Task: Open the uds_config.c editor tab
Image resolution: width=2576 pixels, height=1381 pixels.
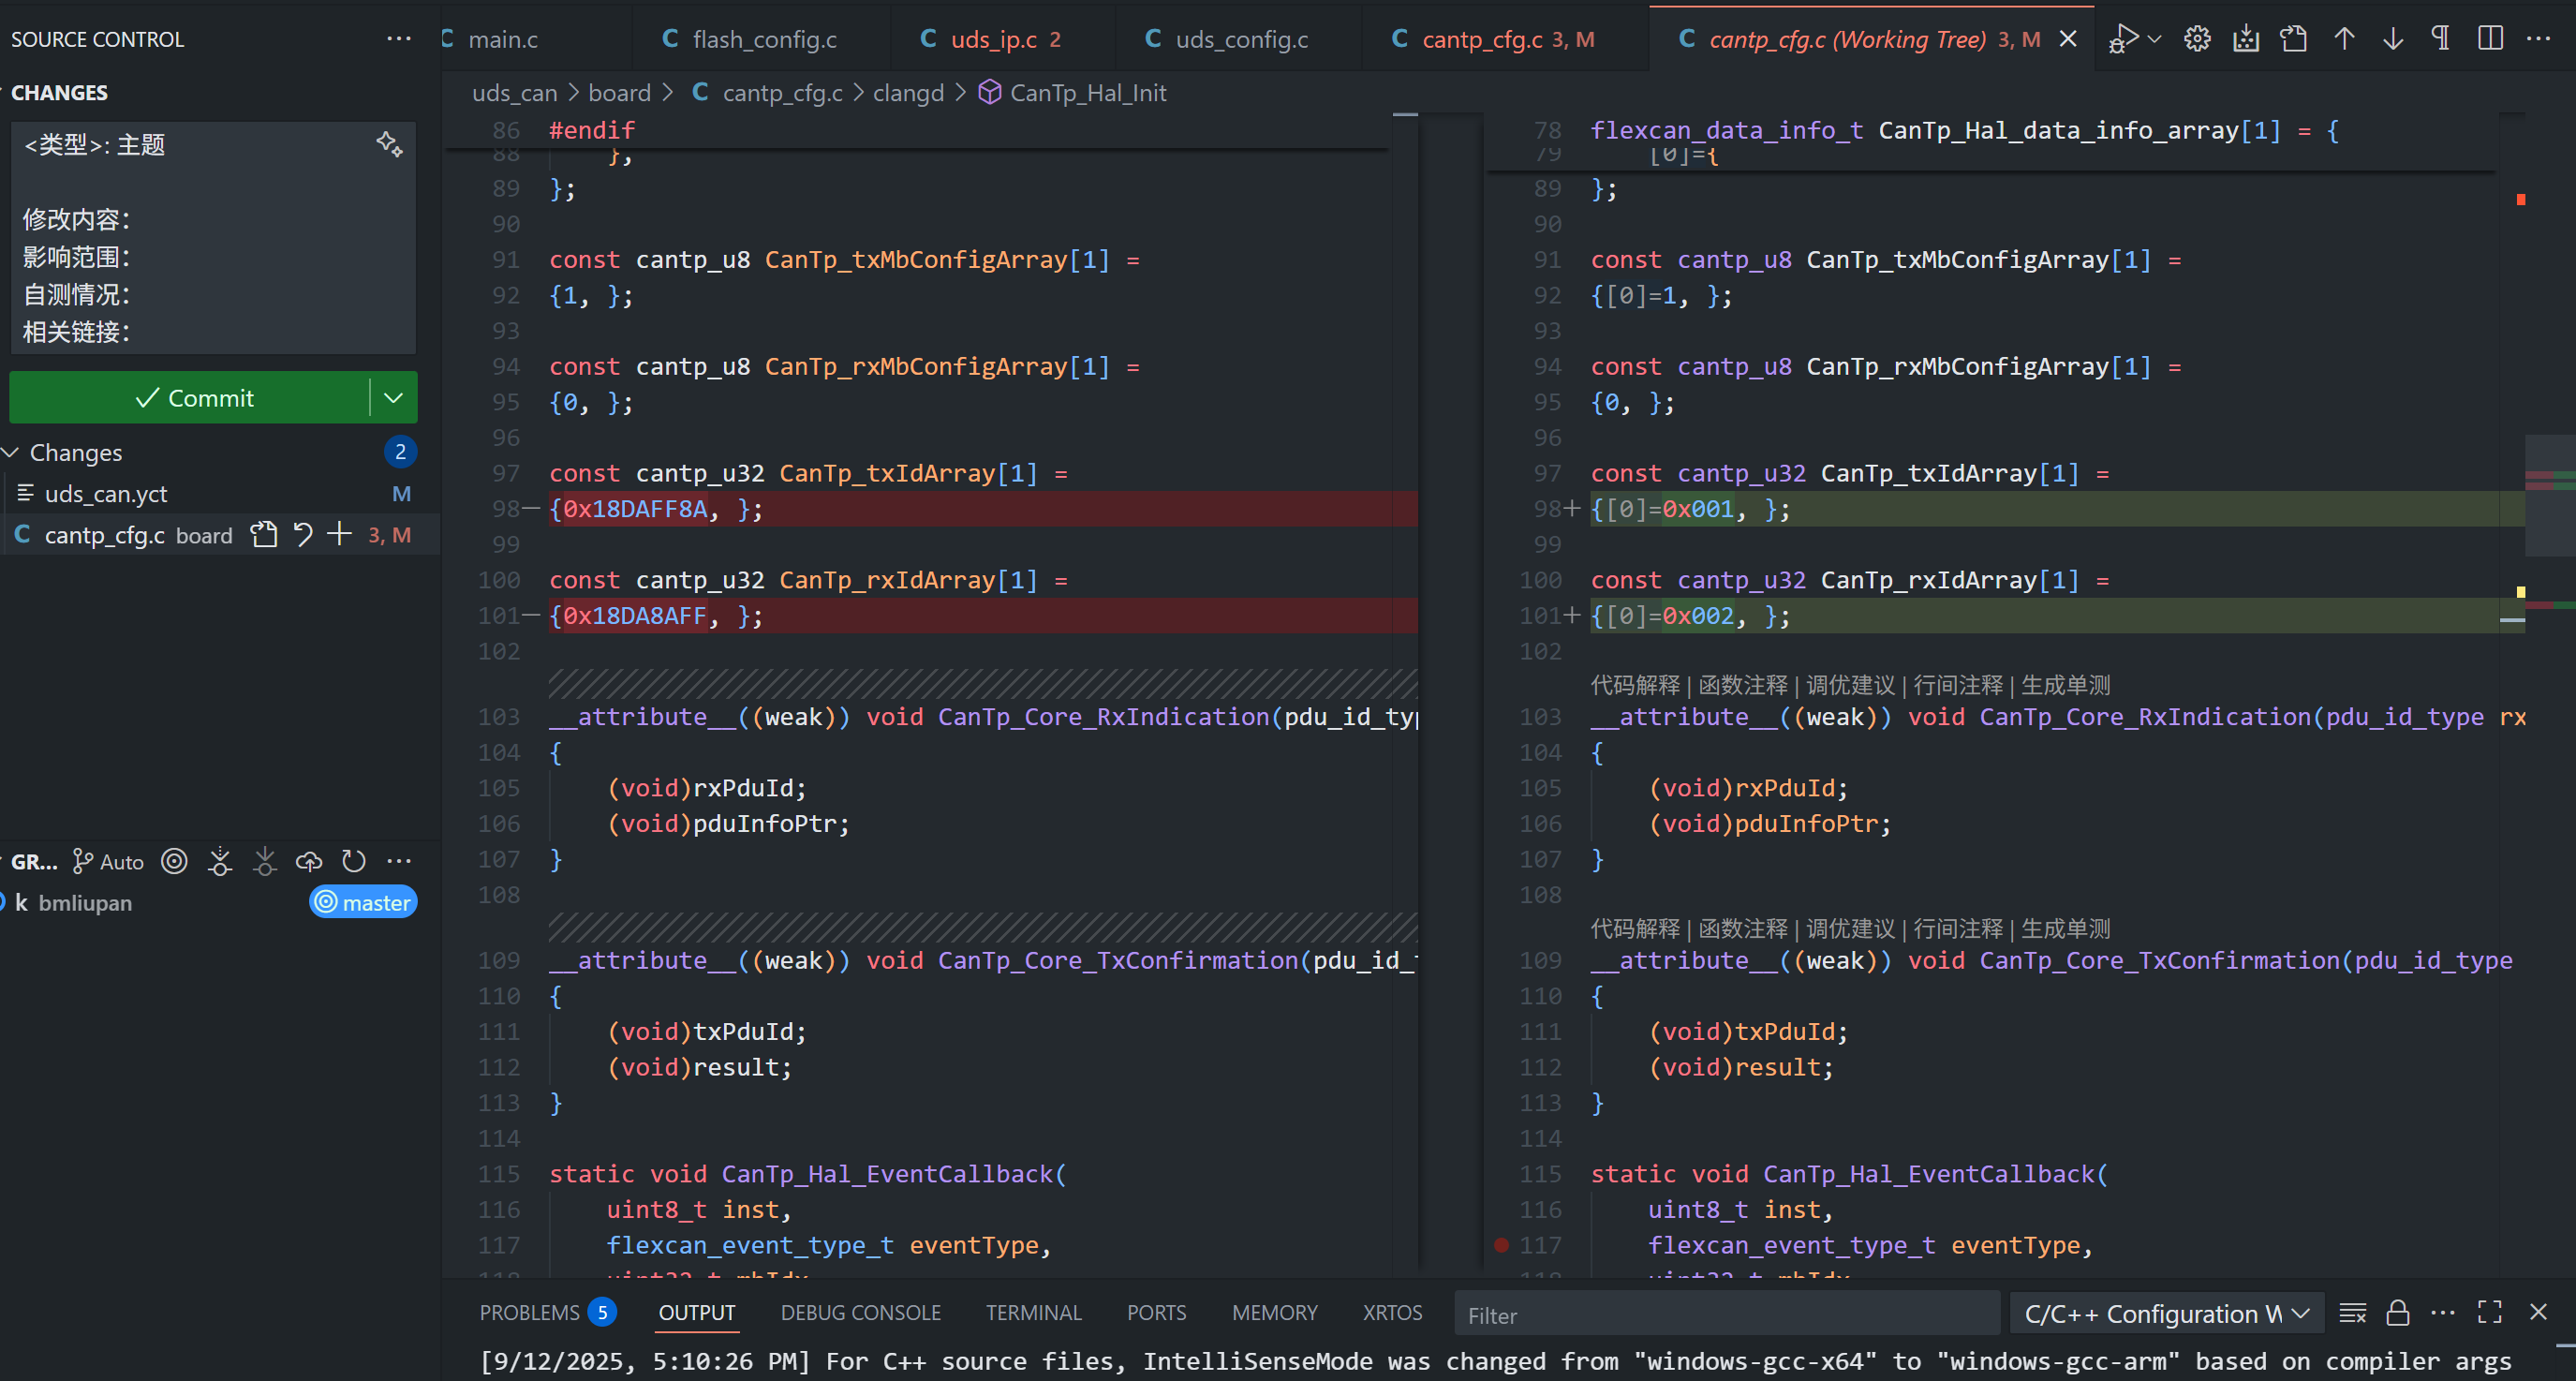Action: pos(1241,39)
